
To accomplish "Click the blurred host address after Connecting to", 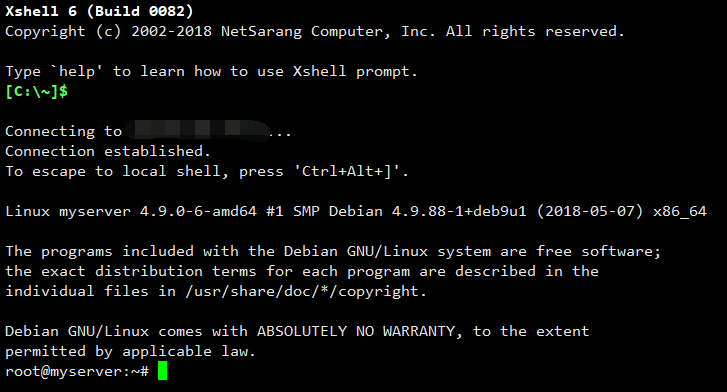I will coord(198,129).
